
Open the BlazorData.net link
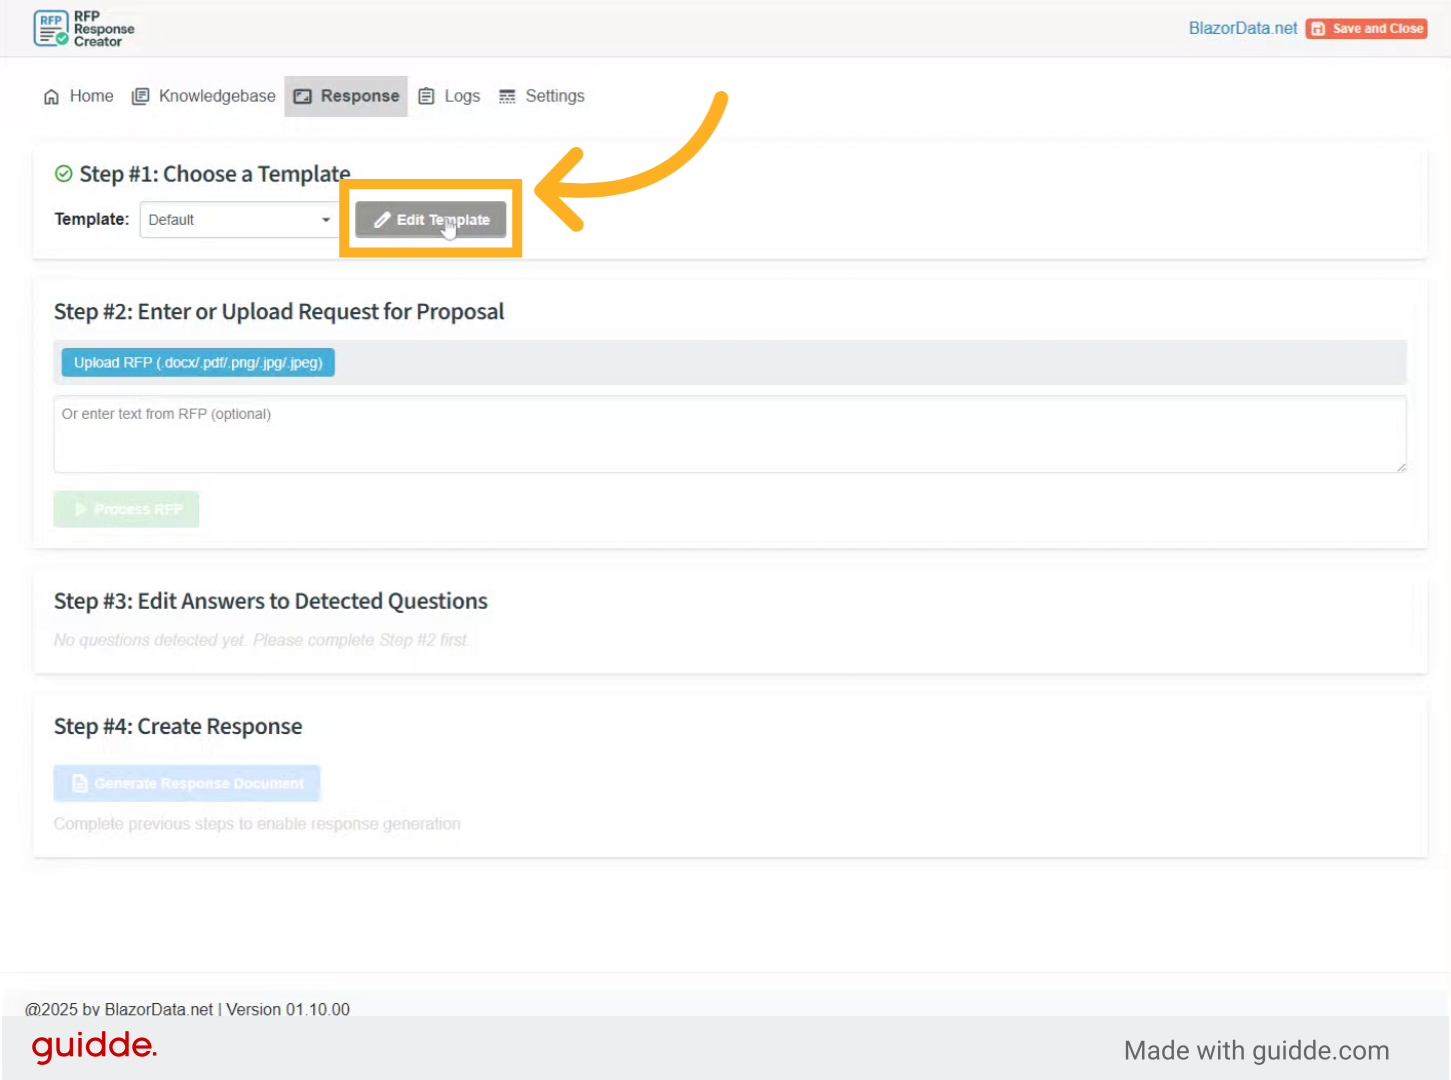click(x=1243, y=28)
